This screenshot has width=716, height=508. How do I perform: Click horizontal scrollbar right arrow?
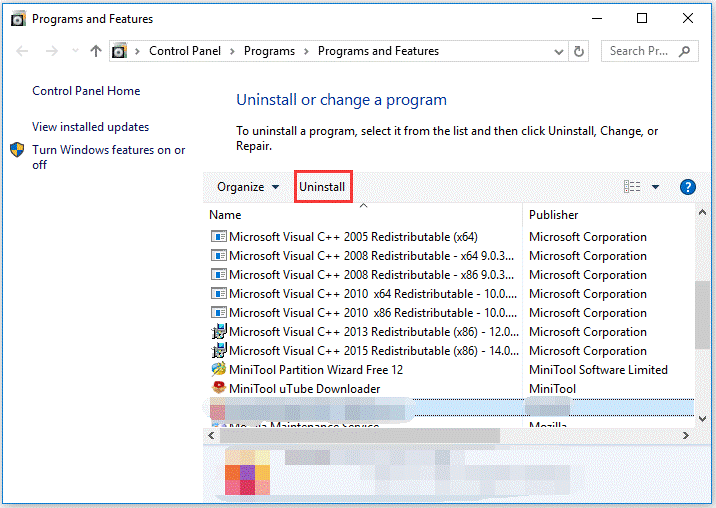(x=686, y=435)
